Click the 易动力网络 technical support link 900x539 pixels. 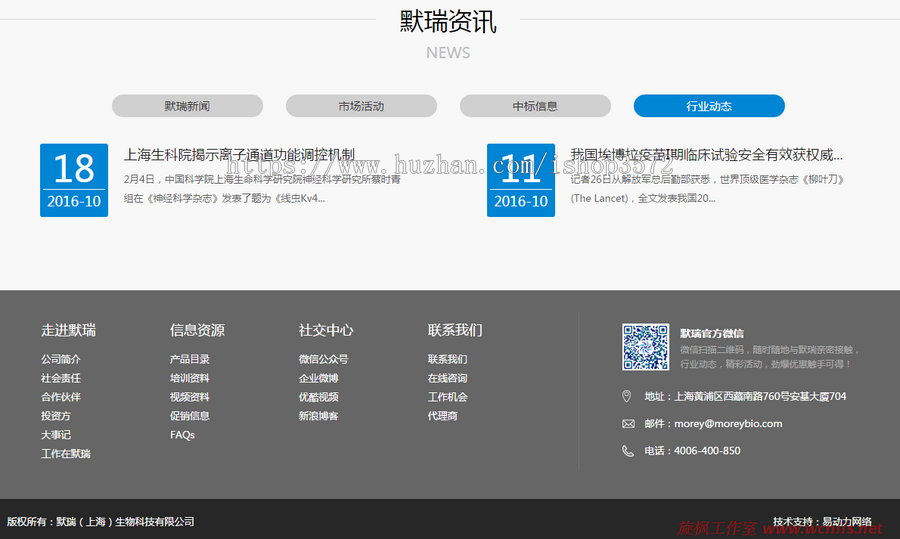847,521
